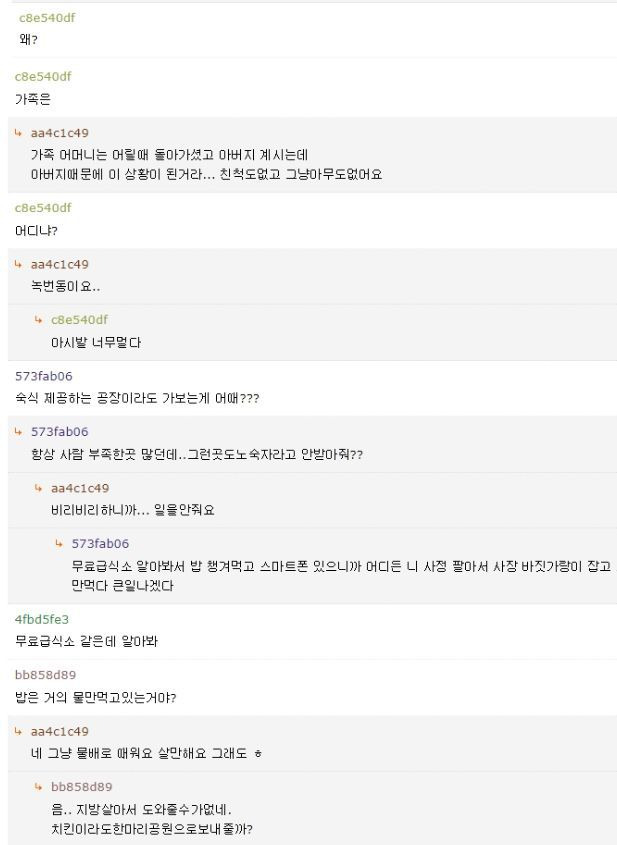Select username c8e540df above "가족은"
Image resolution: width=617 pixels, height=845 pixels.
(43, 76)
